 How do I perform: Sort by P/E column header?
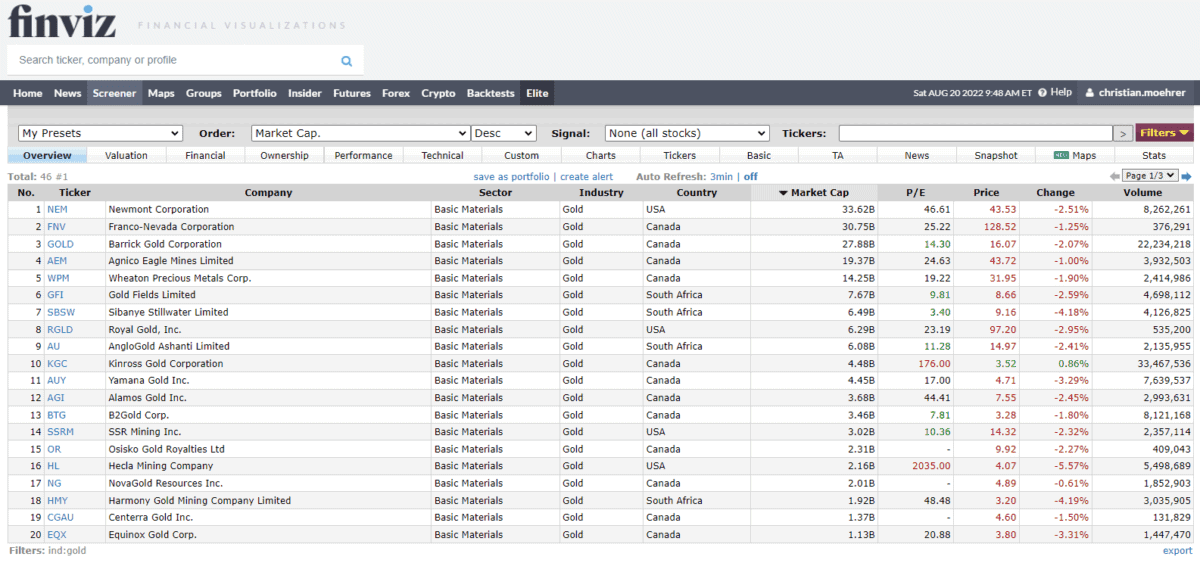pos(916,193)
